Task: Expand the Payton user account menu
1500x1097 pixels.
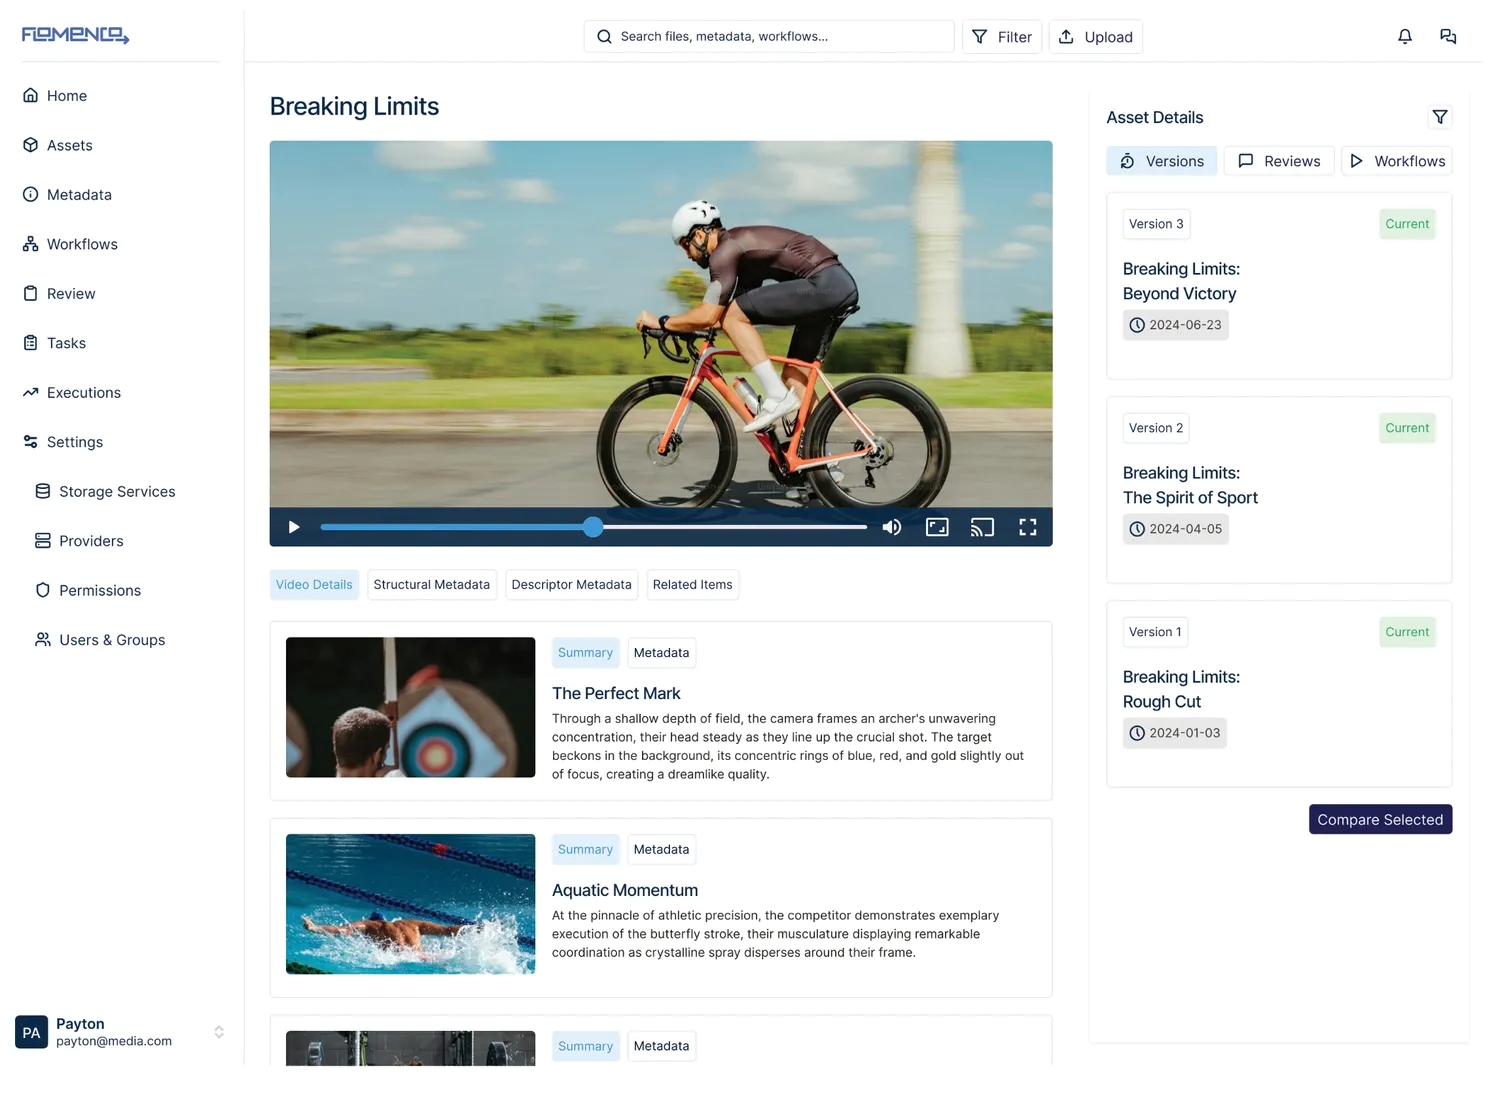Action: pos(219,1032)
